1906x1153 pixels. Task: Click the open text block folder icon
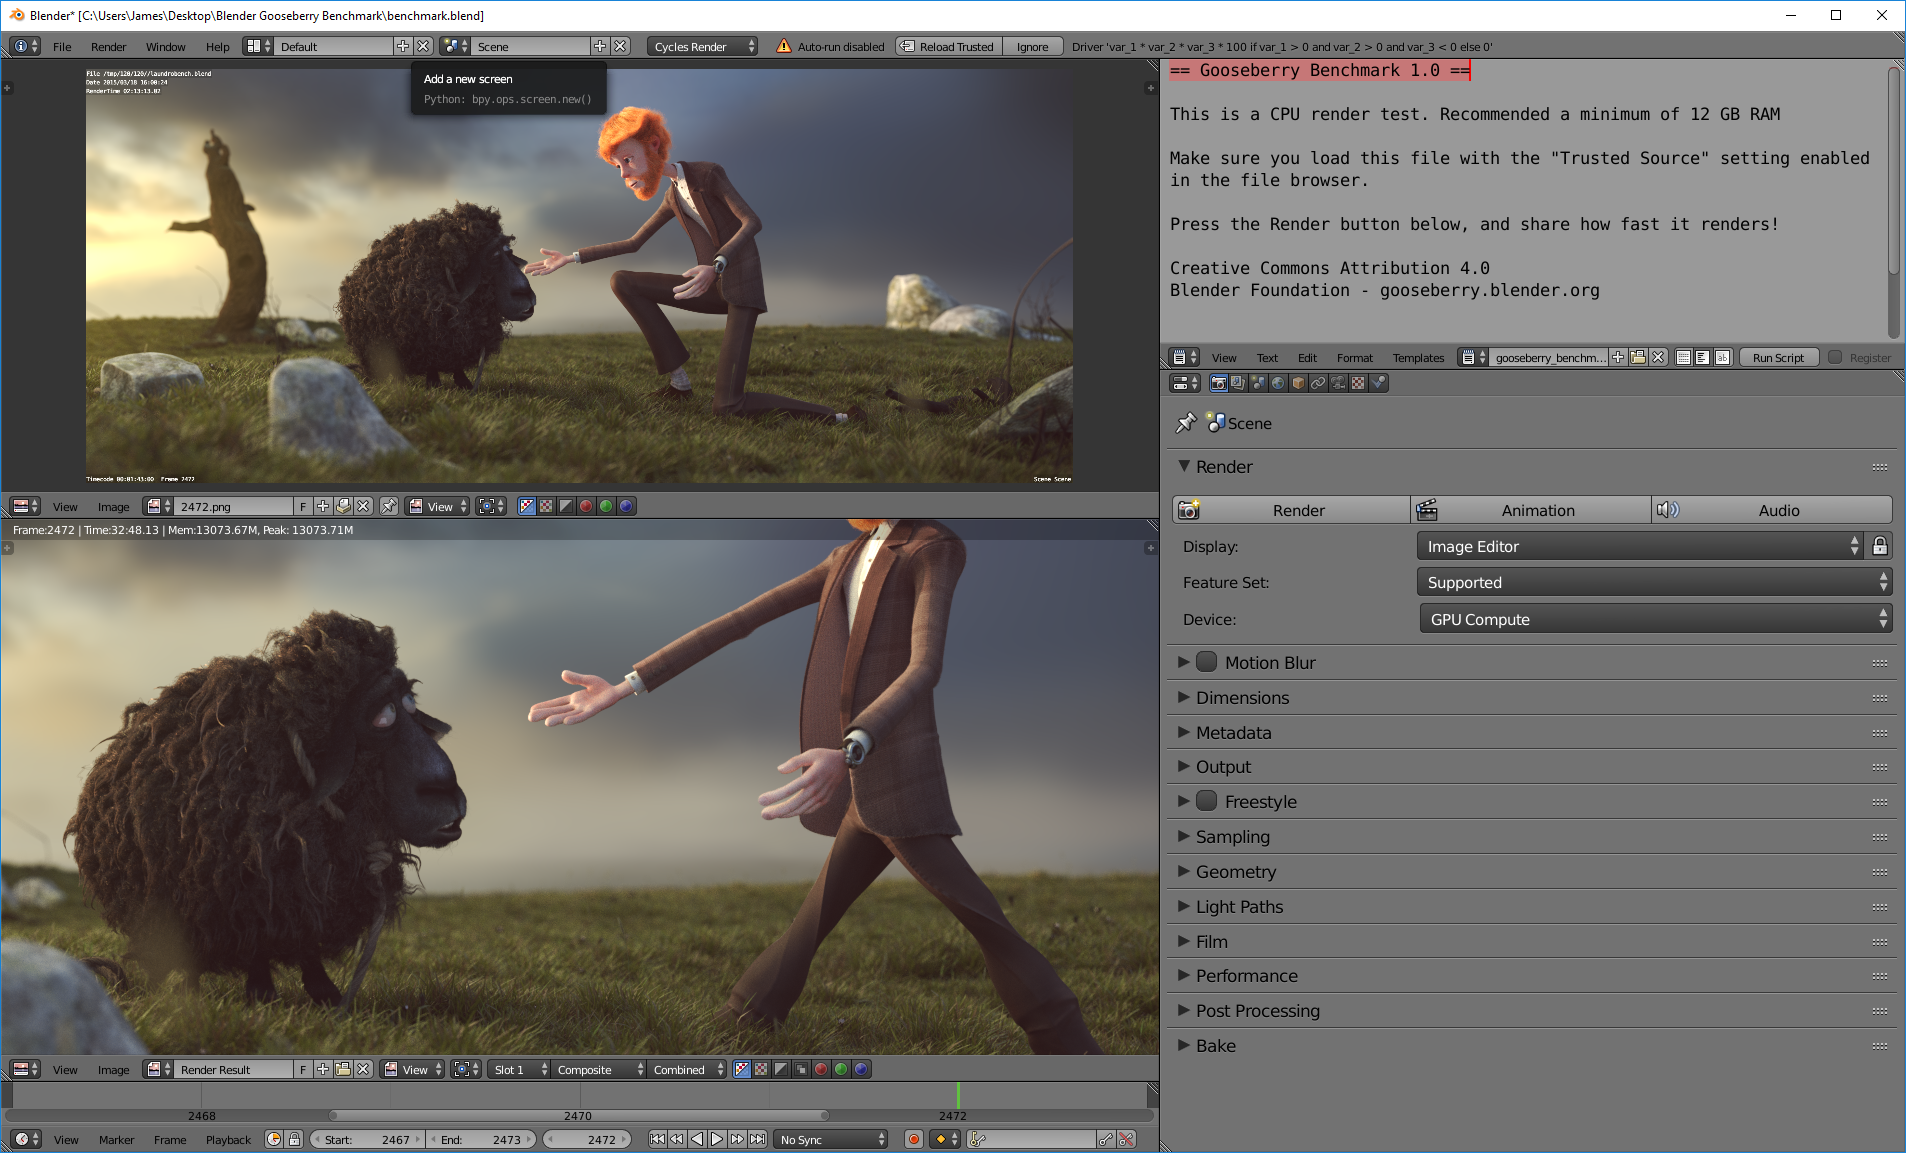click(1638, 358)
